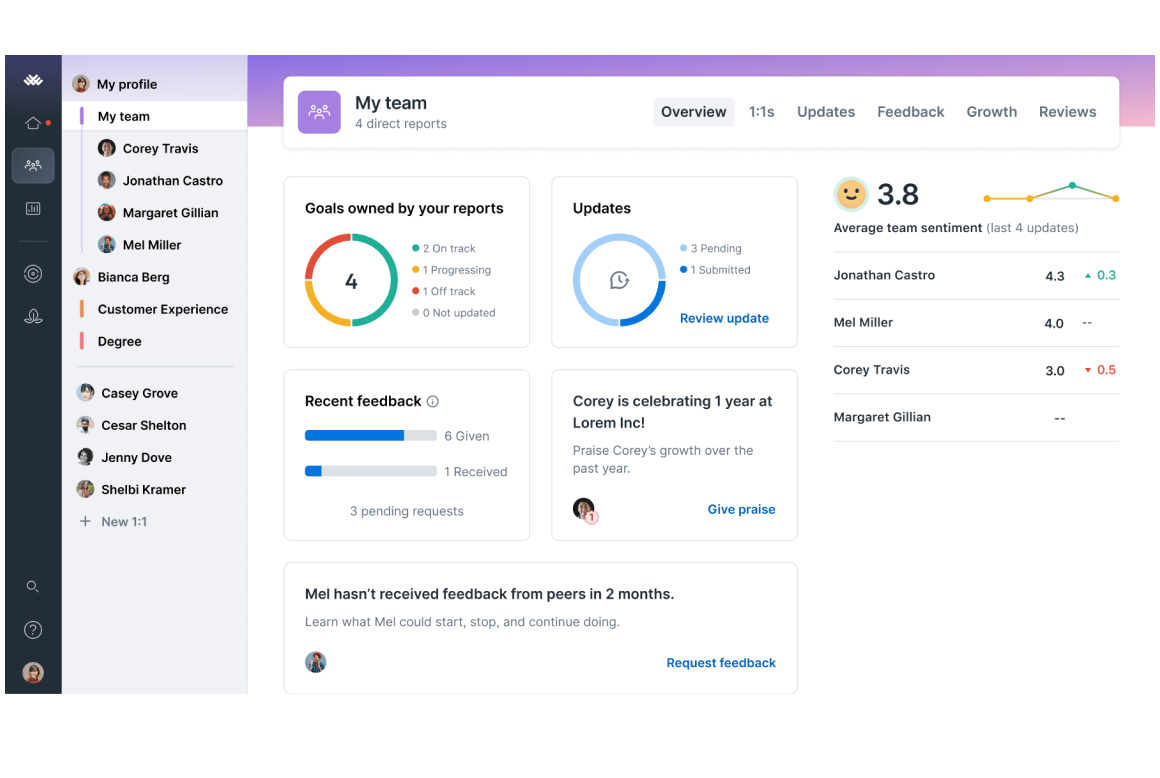
Task: Switch to the Reviews tab
Action: (x=1067, y=112)
